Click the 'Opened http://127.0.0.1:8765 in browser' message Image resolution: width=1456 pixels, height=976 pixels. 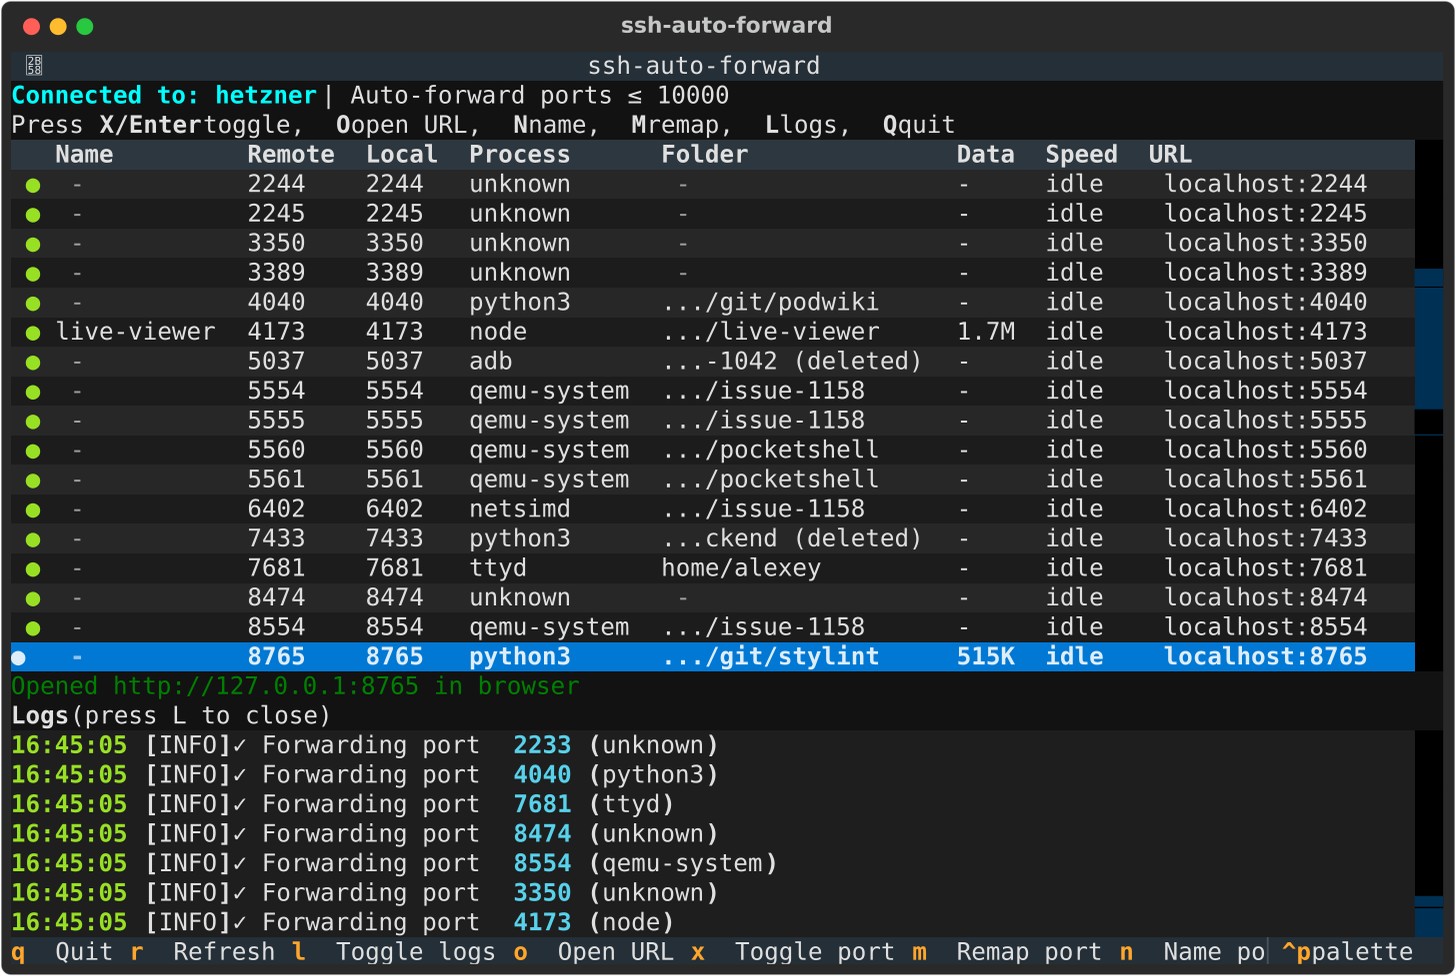(295, 687)
